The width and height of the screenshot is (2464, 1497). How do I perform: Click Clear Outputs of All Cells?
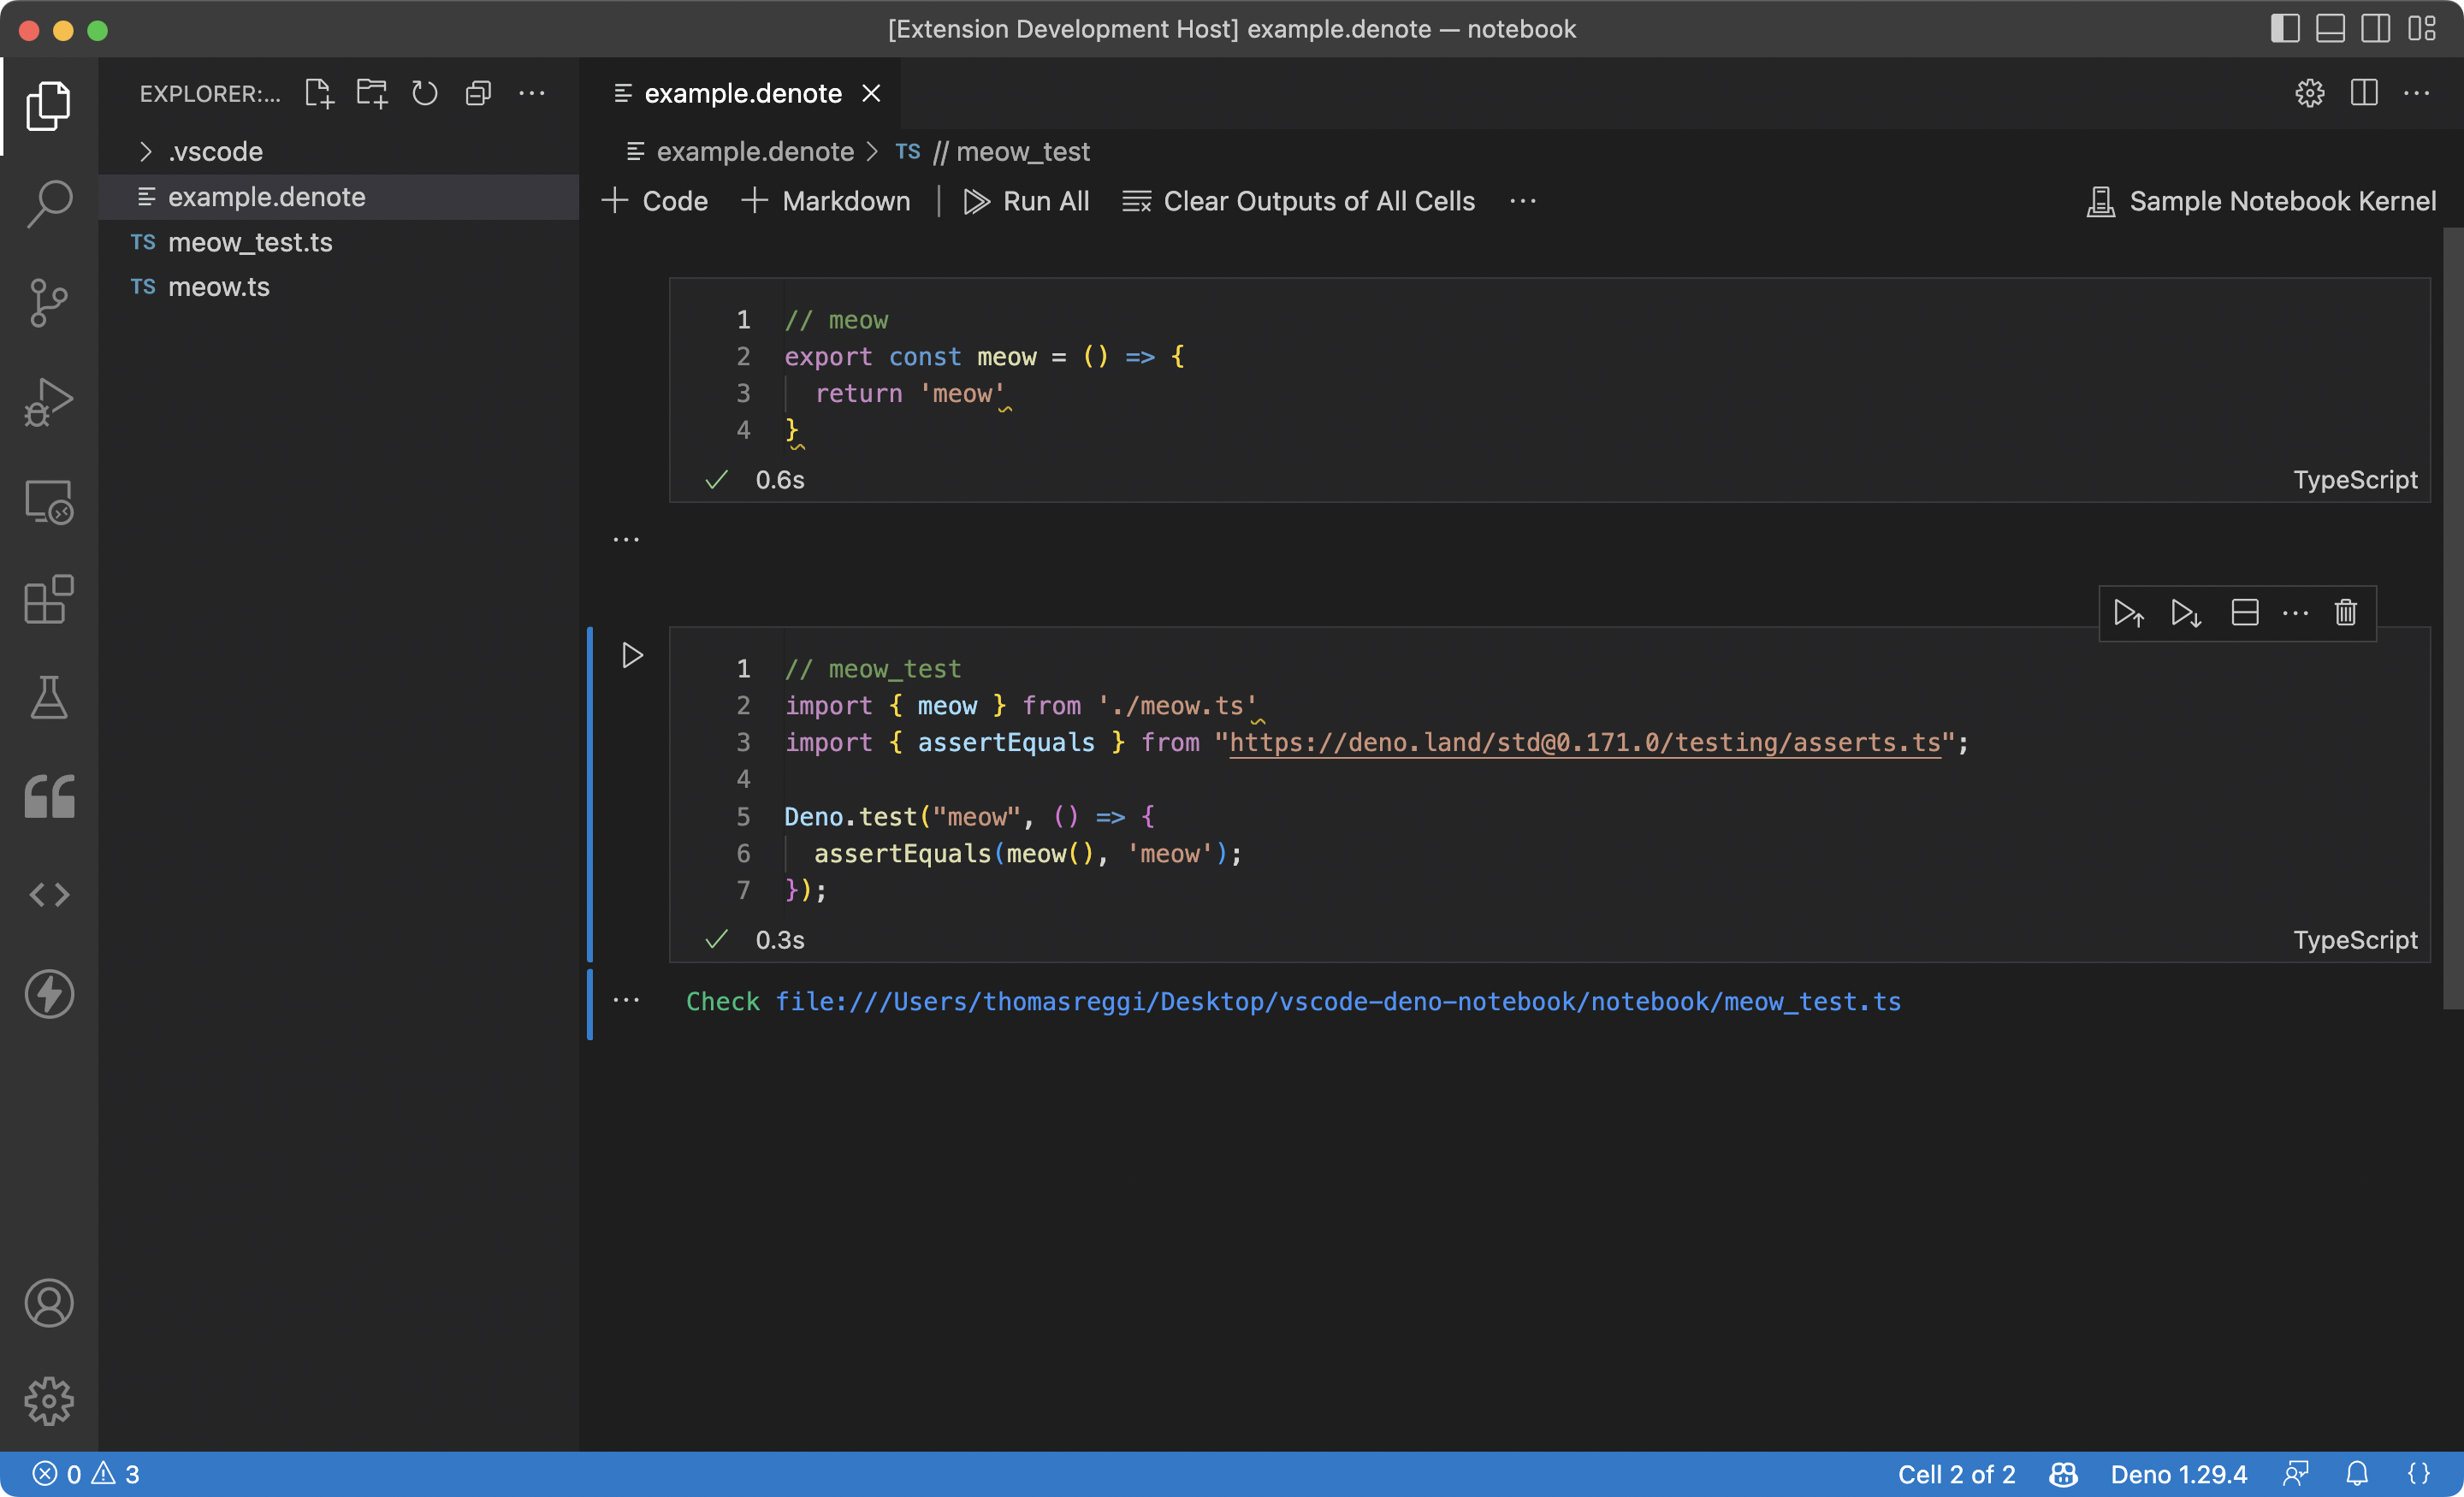pos(1299,201)
